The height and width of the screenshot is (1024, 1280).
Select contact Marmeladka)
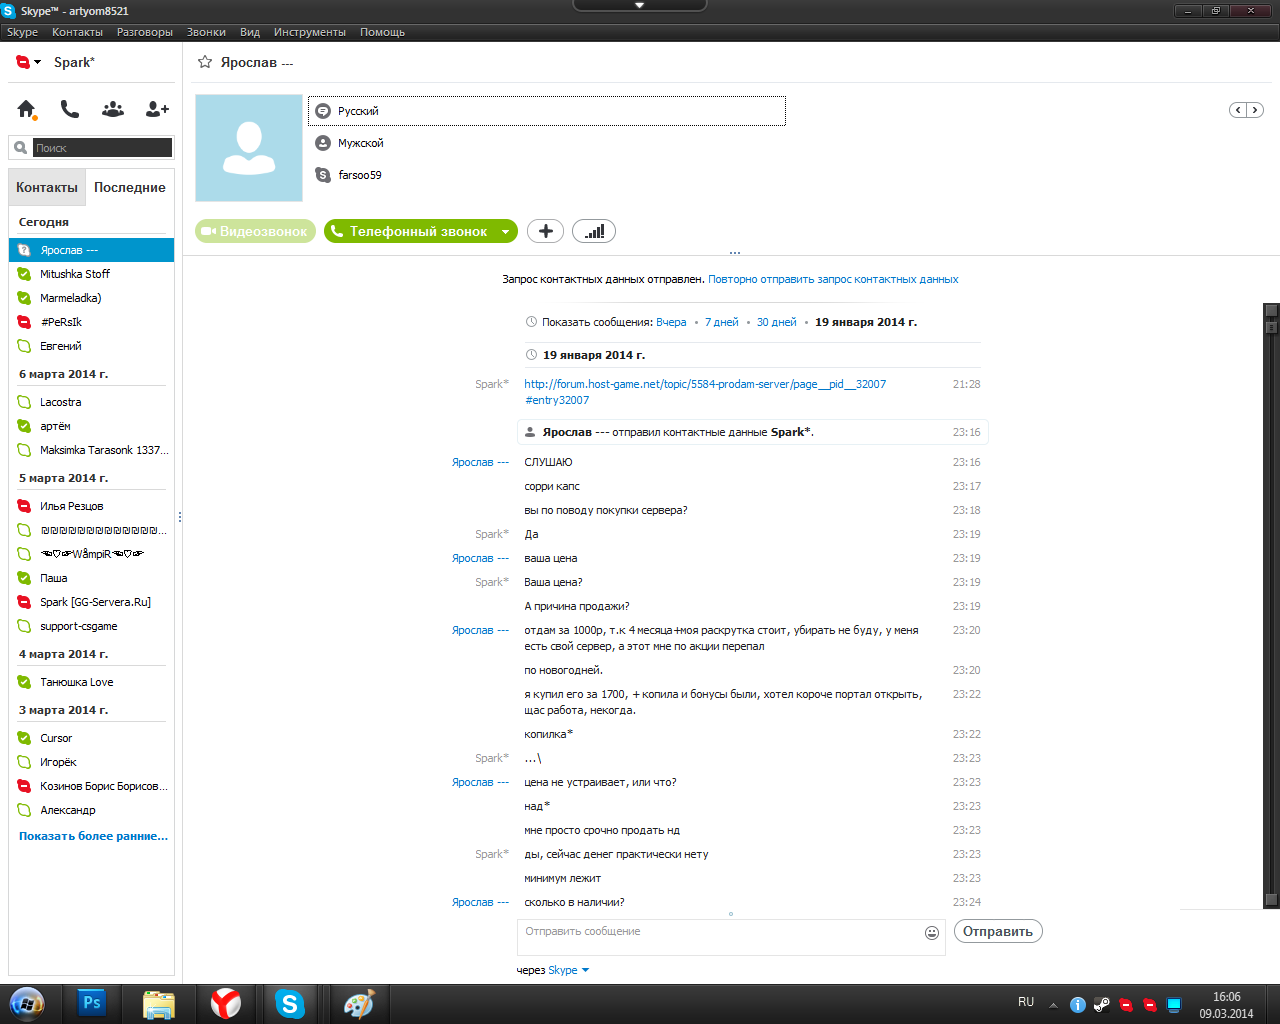click(x=92, y=298)
